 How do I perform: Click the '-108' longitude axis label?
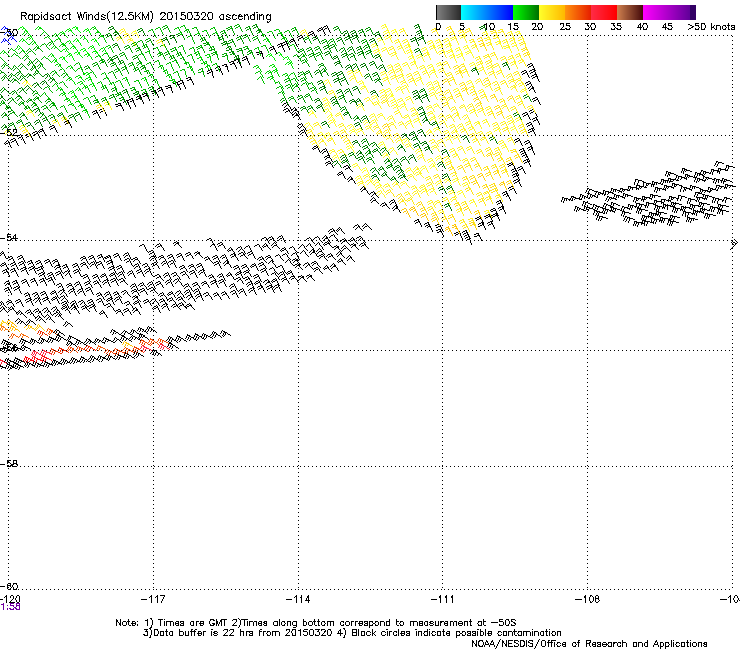588,599
